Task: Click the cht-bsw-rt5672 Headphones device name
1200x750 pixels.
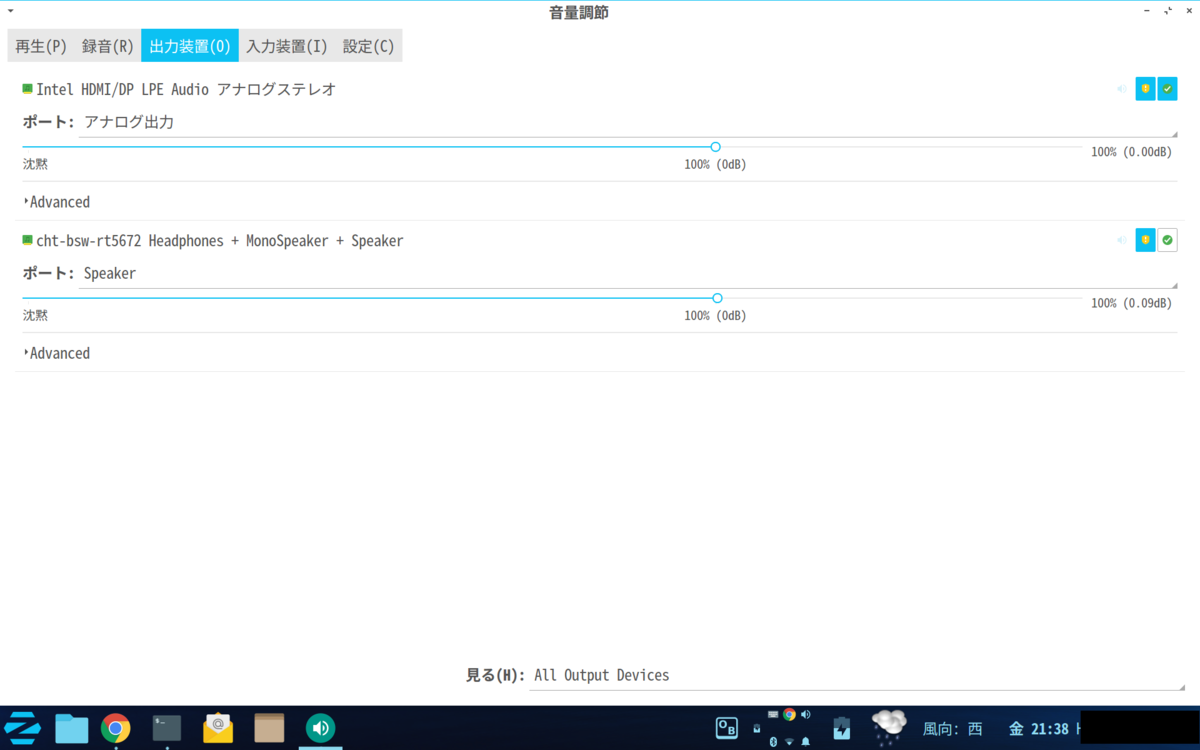Action: [x=220, y=241]
